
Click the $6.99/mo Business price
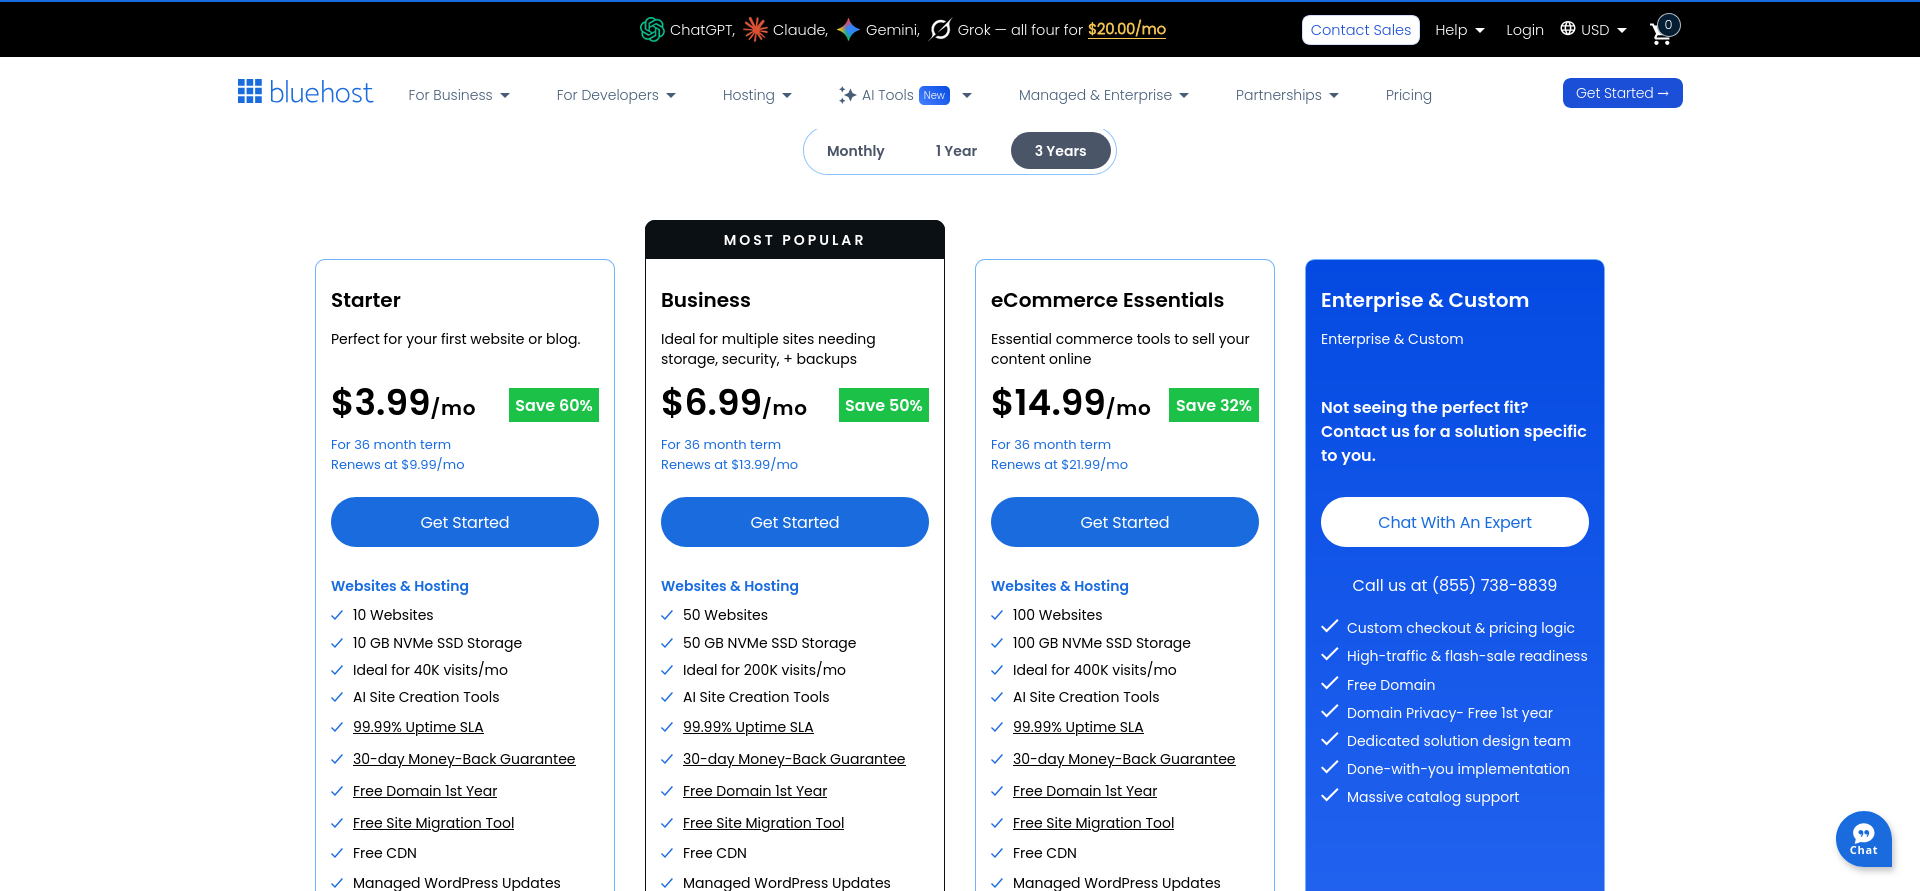point(734,403)
